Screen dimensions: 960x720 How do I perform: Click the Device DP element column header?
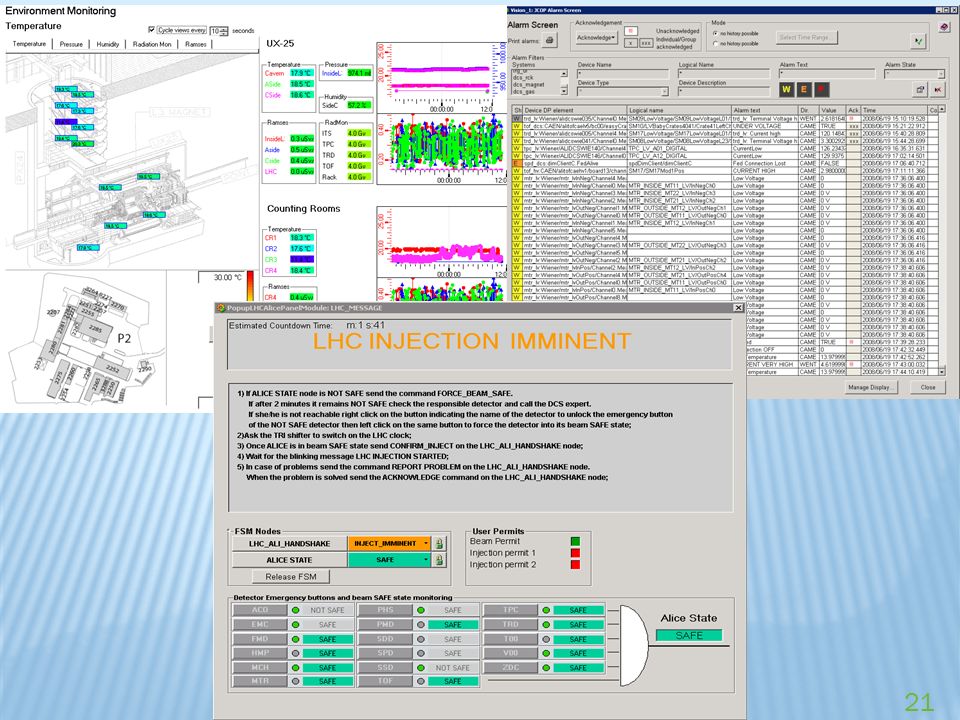[574, 110]
